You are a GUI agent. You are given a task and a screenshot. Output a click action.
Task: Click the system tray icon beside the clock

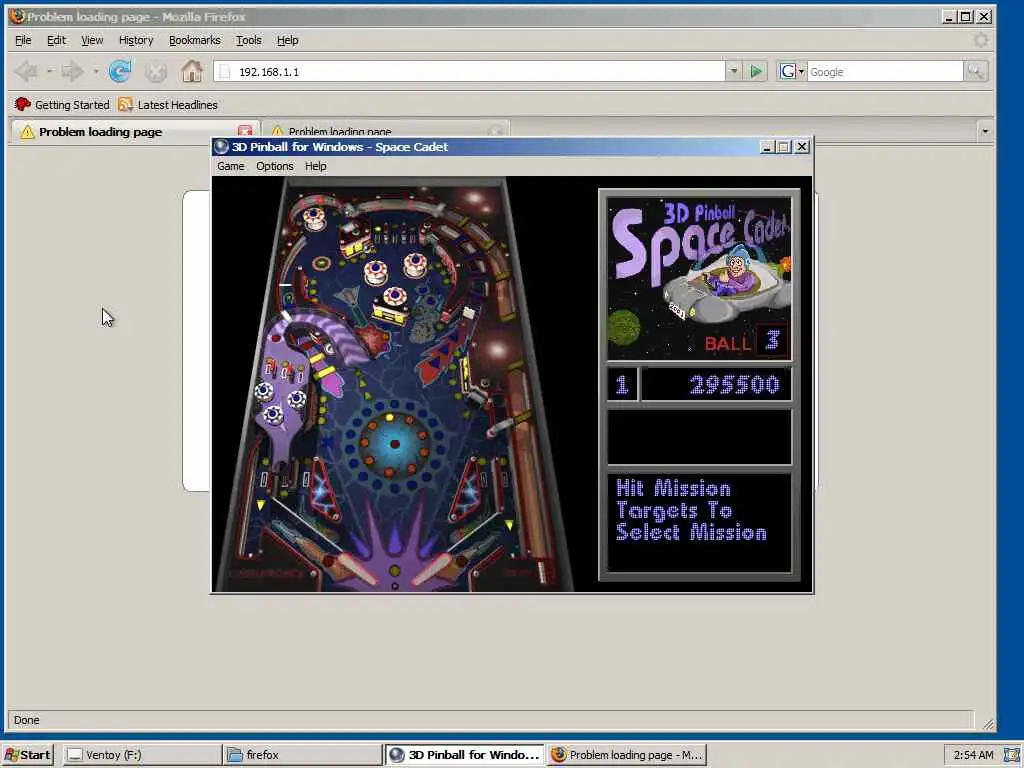(1011, 755)
